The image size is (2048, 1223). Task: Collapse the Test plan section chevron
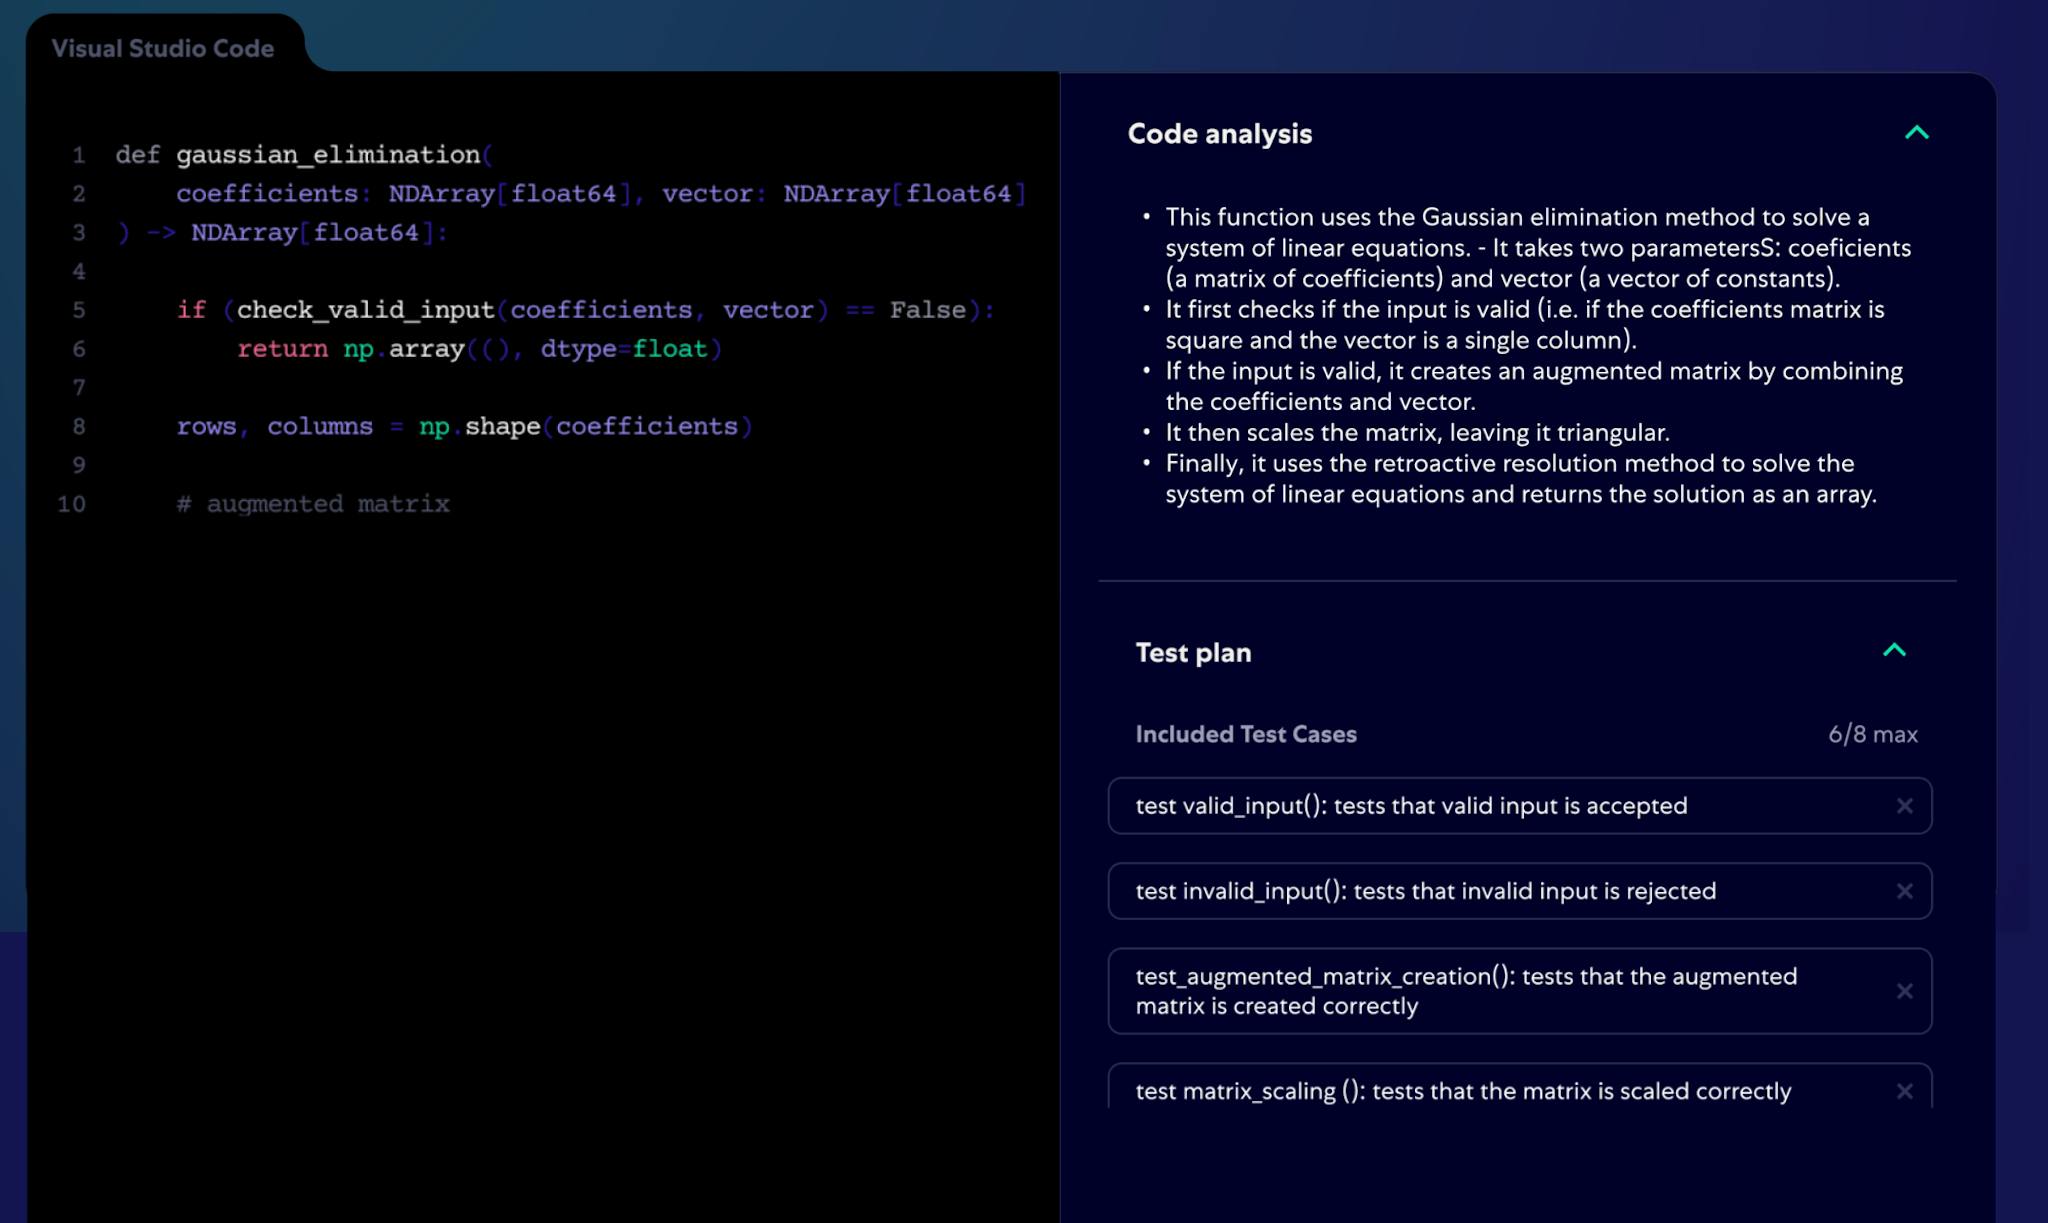click(x=1894, y=651)
